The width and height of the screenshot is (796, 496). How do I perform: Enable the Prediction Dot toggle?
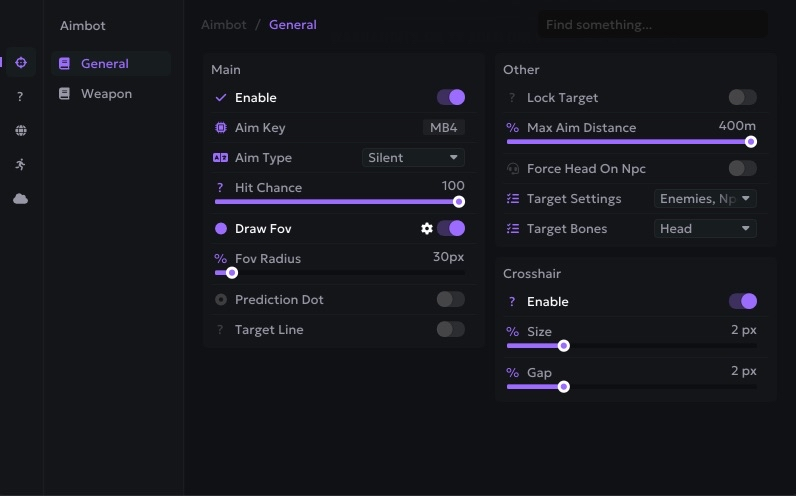(x=450, y=300)
